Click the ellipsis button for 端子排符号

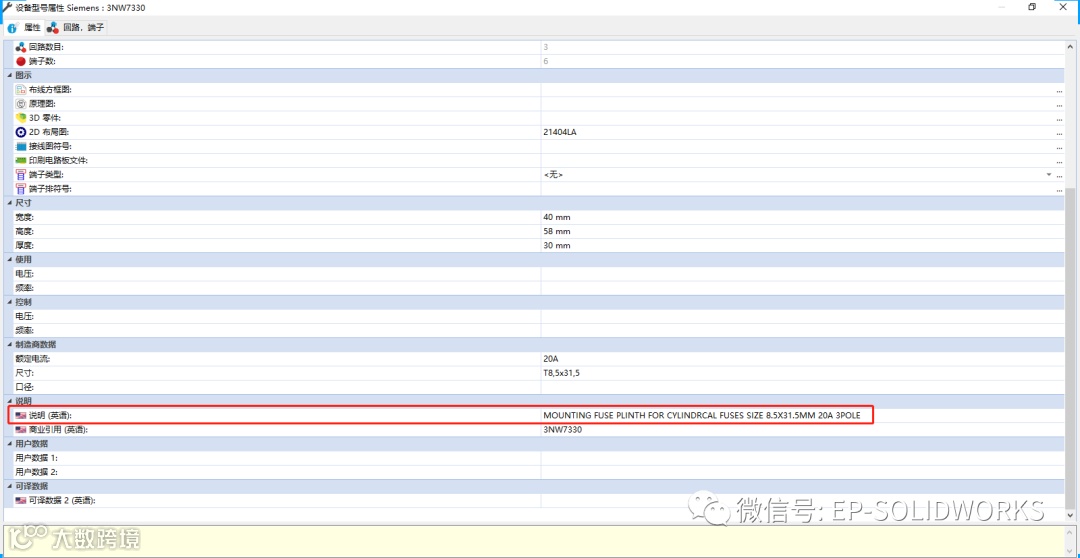(1059, 189)
